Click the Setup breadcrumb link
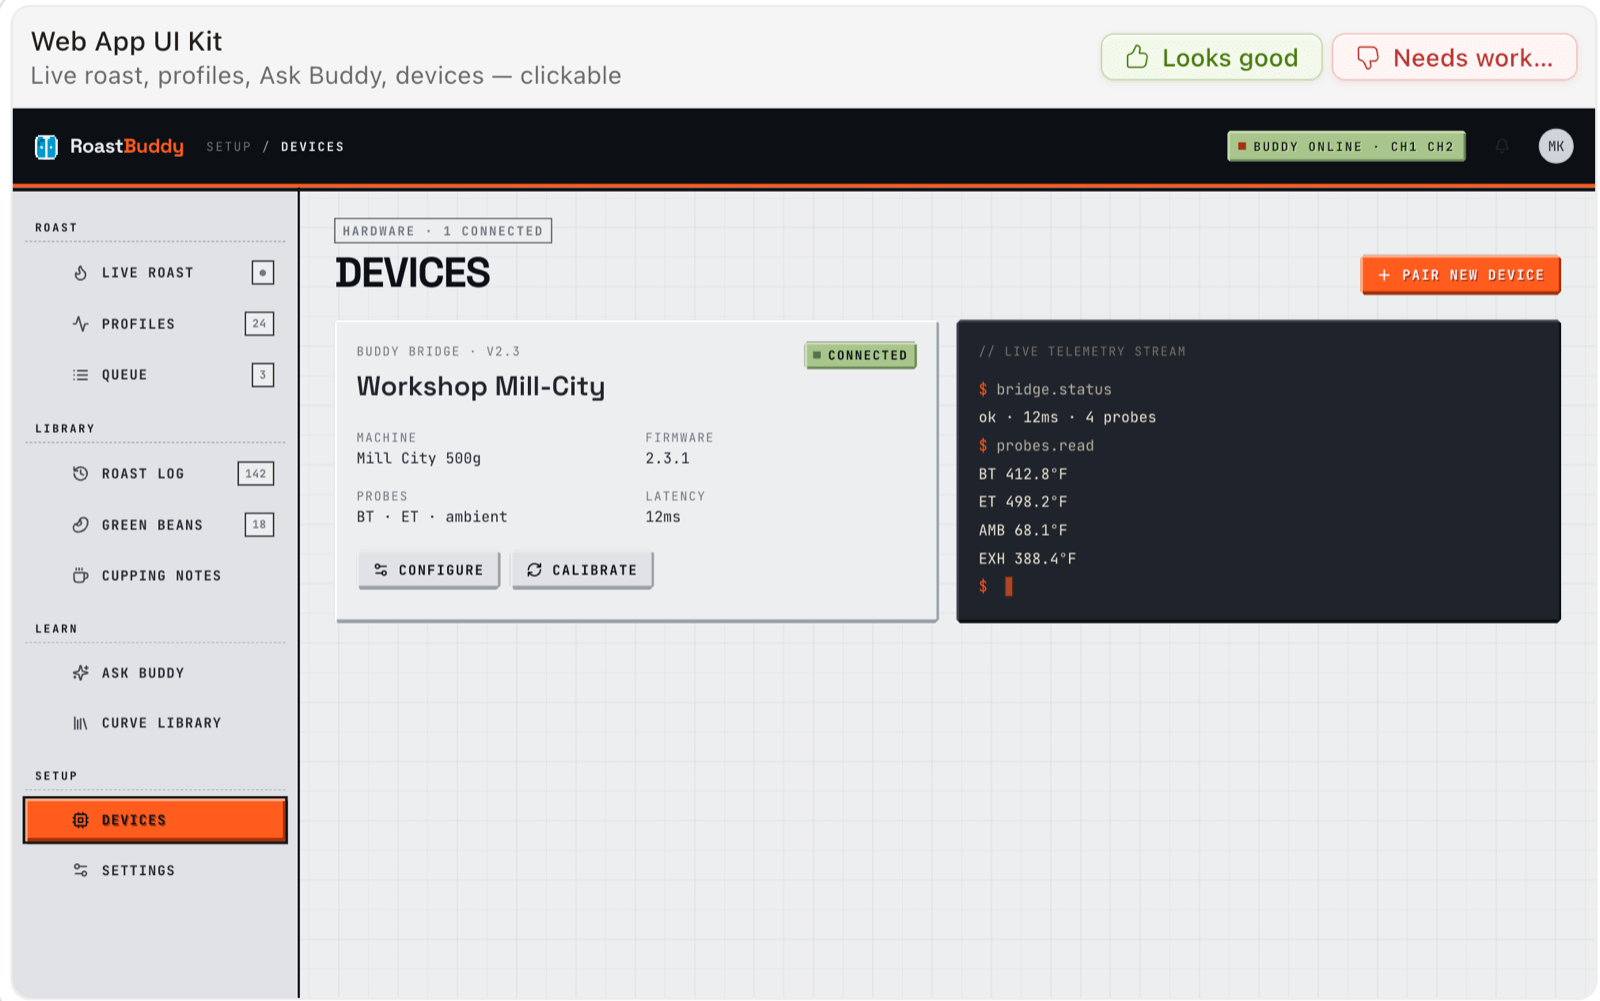The image size is (1600, 1001). (x=229, y=147)
